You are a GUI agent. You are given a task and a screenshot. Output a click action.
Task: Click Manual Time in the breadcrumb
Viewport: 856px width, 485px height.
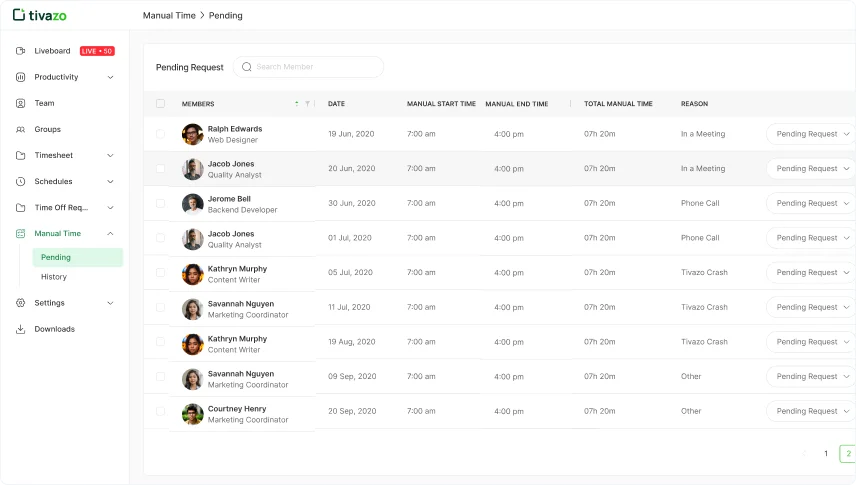coord(168,16)
